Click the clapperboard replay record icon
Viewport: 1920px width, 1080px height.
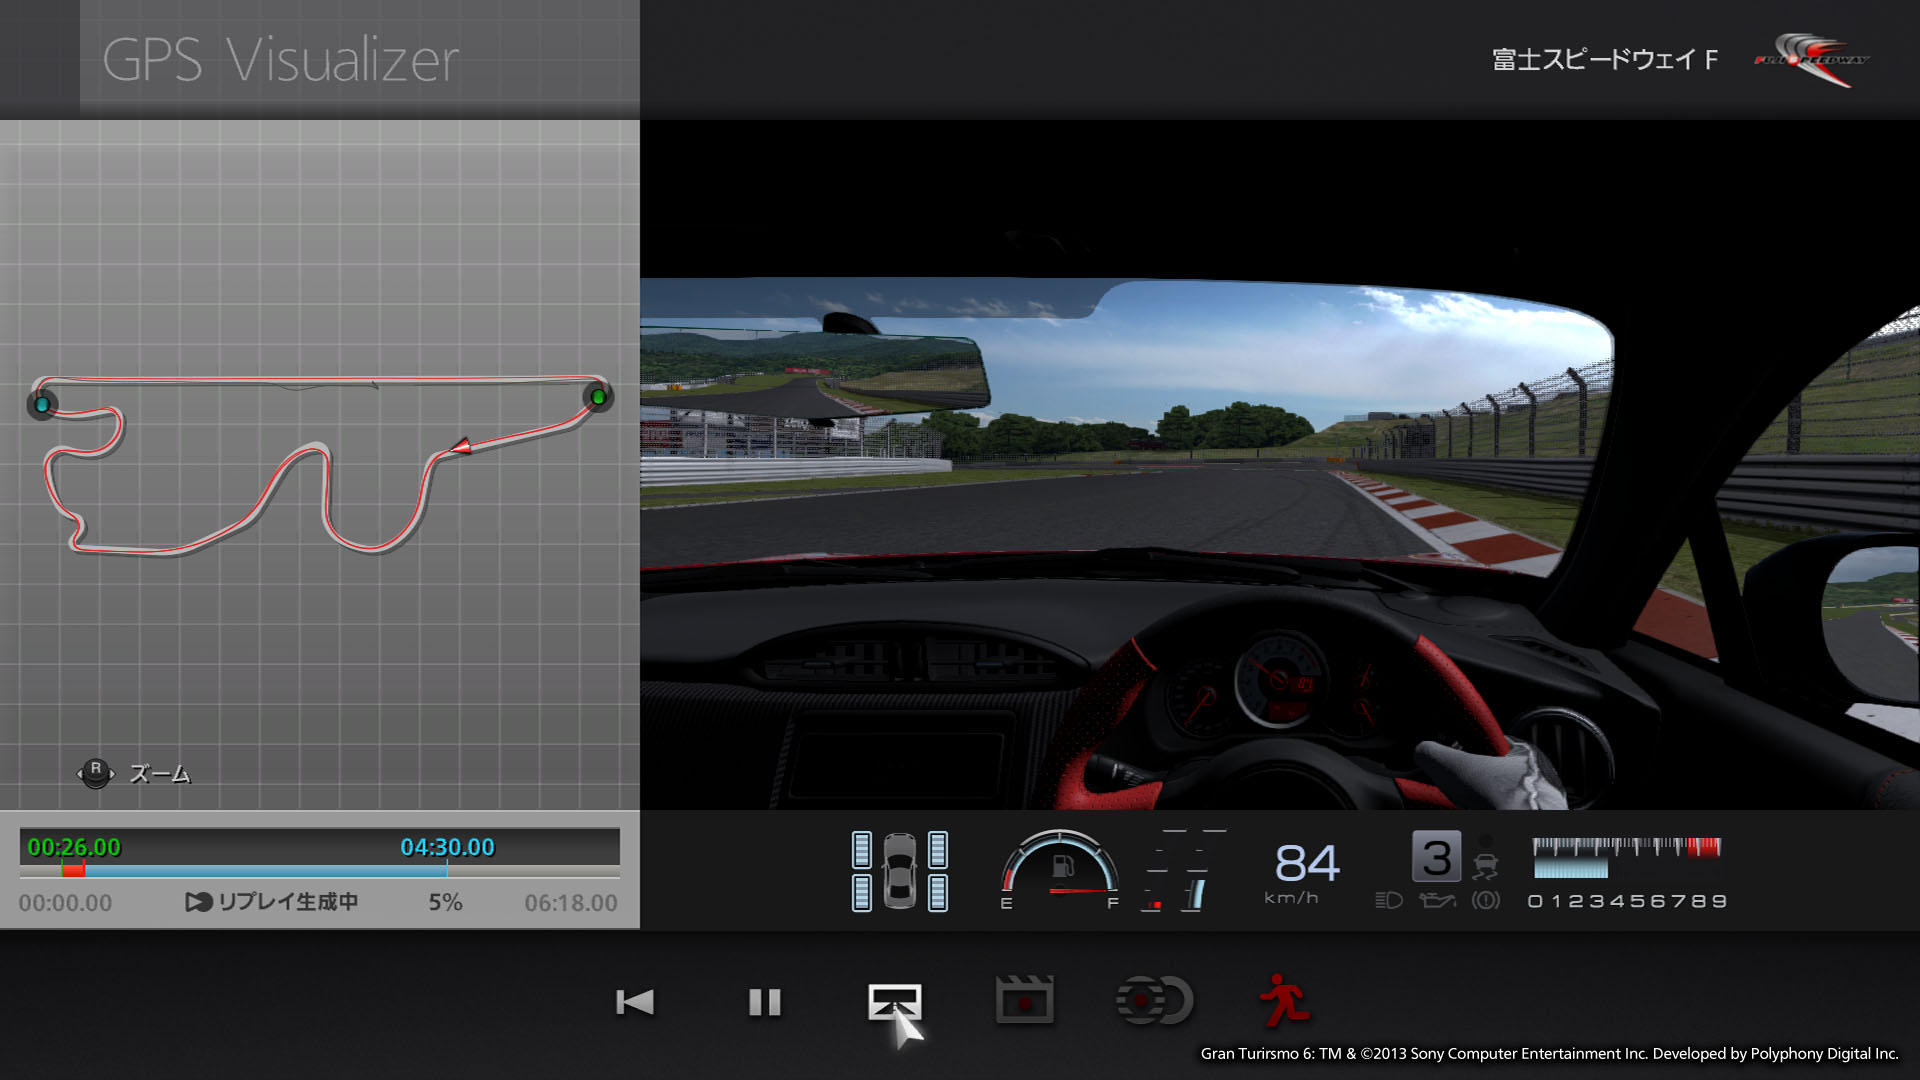[x=1024, y=1001]
